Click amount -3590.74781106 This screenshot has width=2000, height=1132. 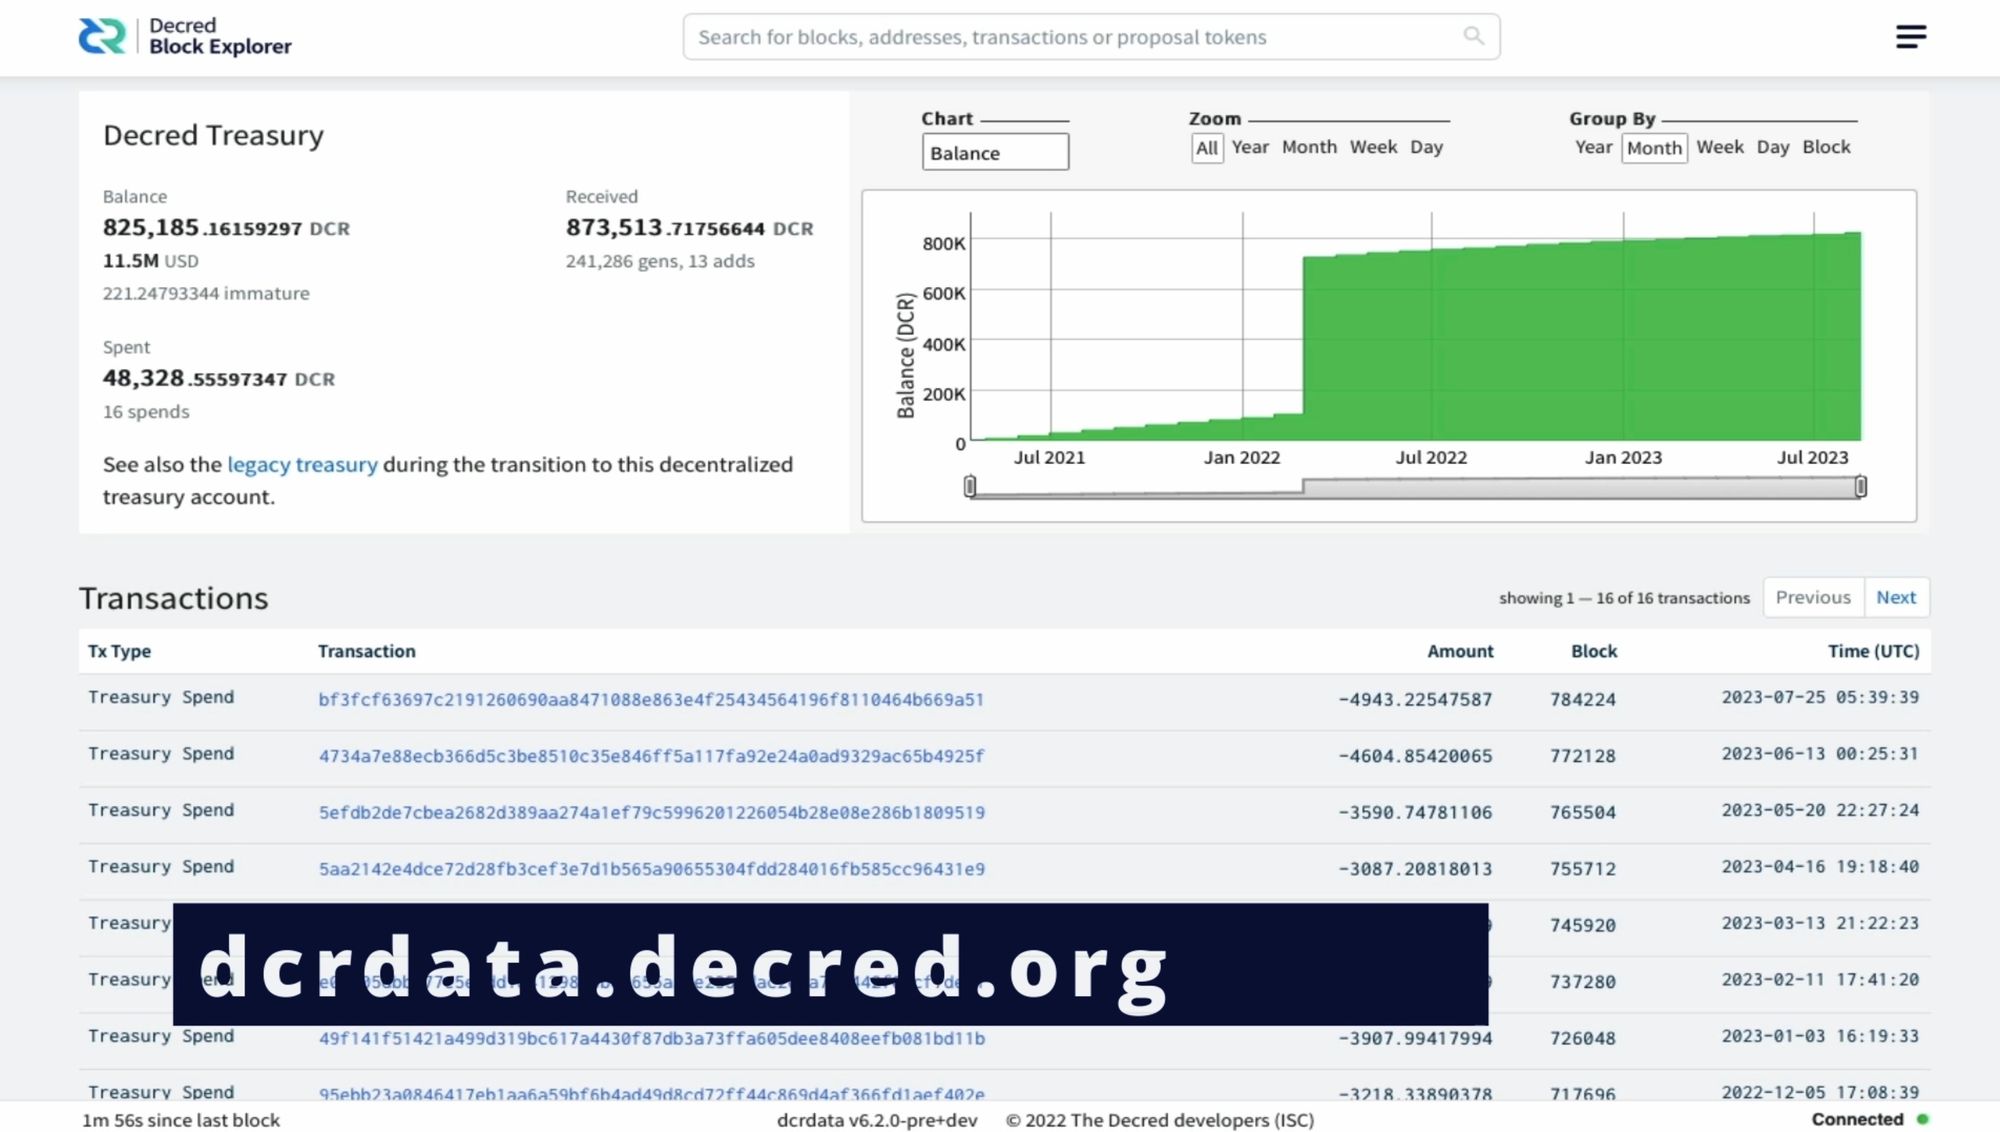tap(1415, 812)
